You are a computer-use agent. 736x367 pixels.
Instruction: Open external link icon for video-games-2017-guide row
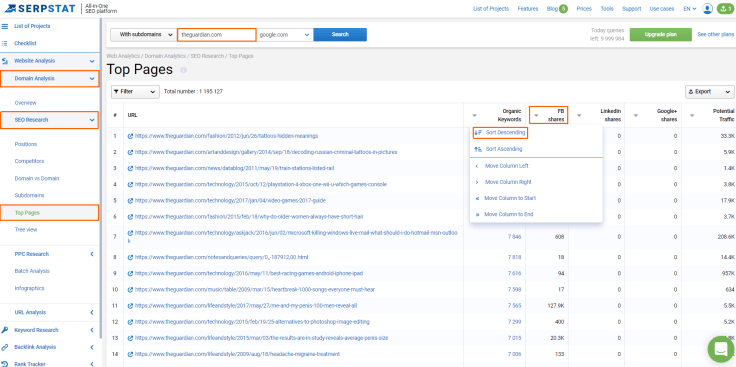point(130,200)
